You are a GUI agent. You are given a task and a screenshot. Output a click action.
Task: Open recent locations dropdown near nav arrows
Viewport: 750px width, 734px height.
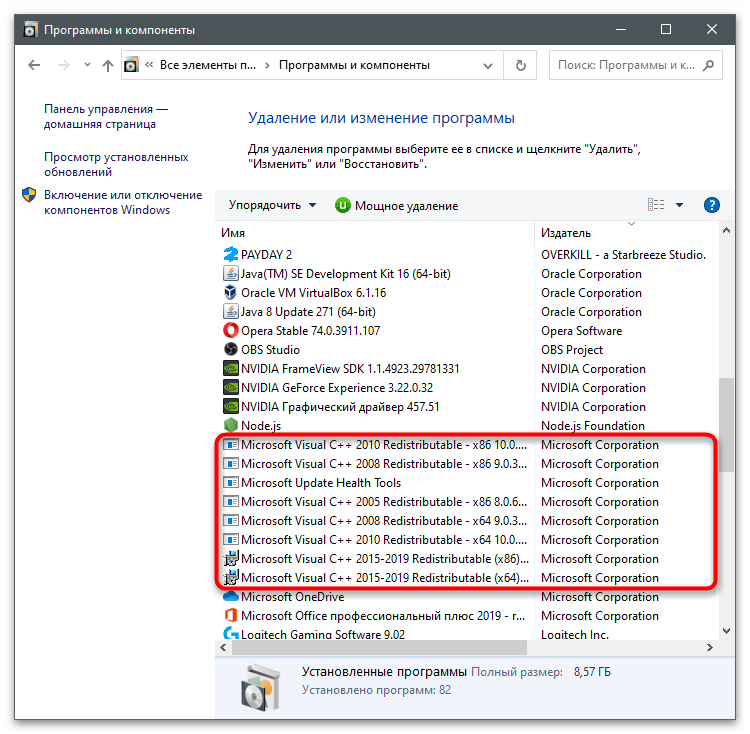pyautogui.click(x=87, y=64)
